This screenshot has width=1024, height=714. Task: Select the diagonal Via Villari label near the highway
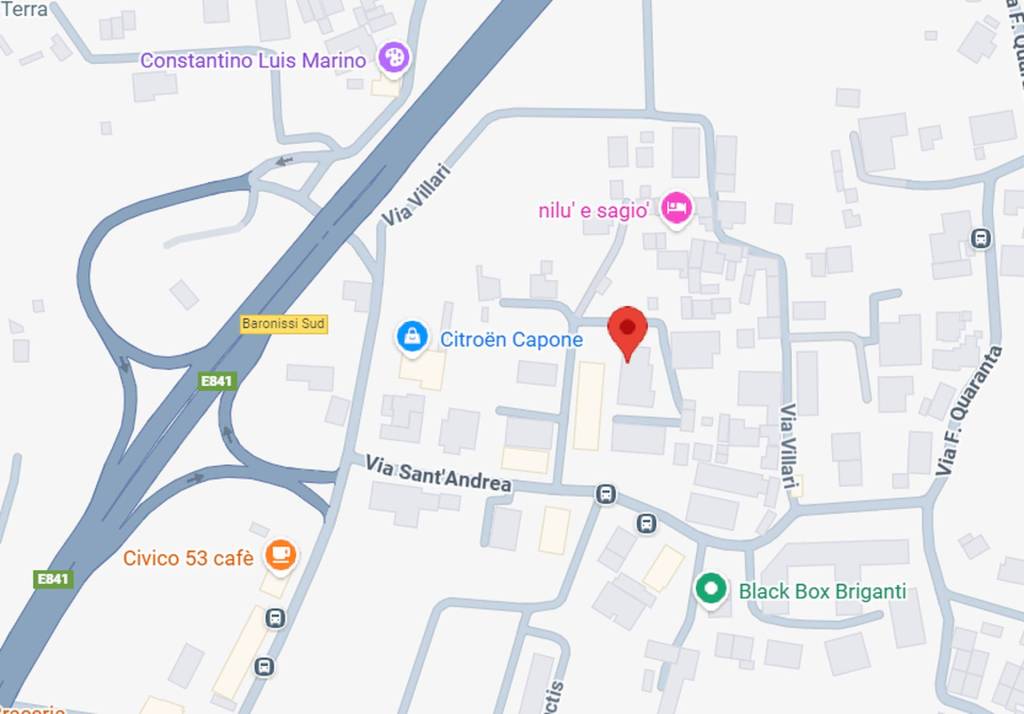click(x=417, y=195)
